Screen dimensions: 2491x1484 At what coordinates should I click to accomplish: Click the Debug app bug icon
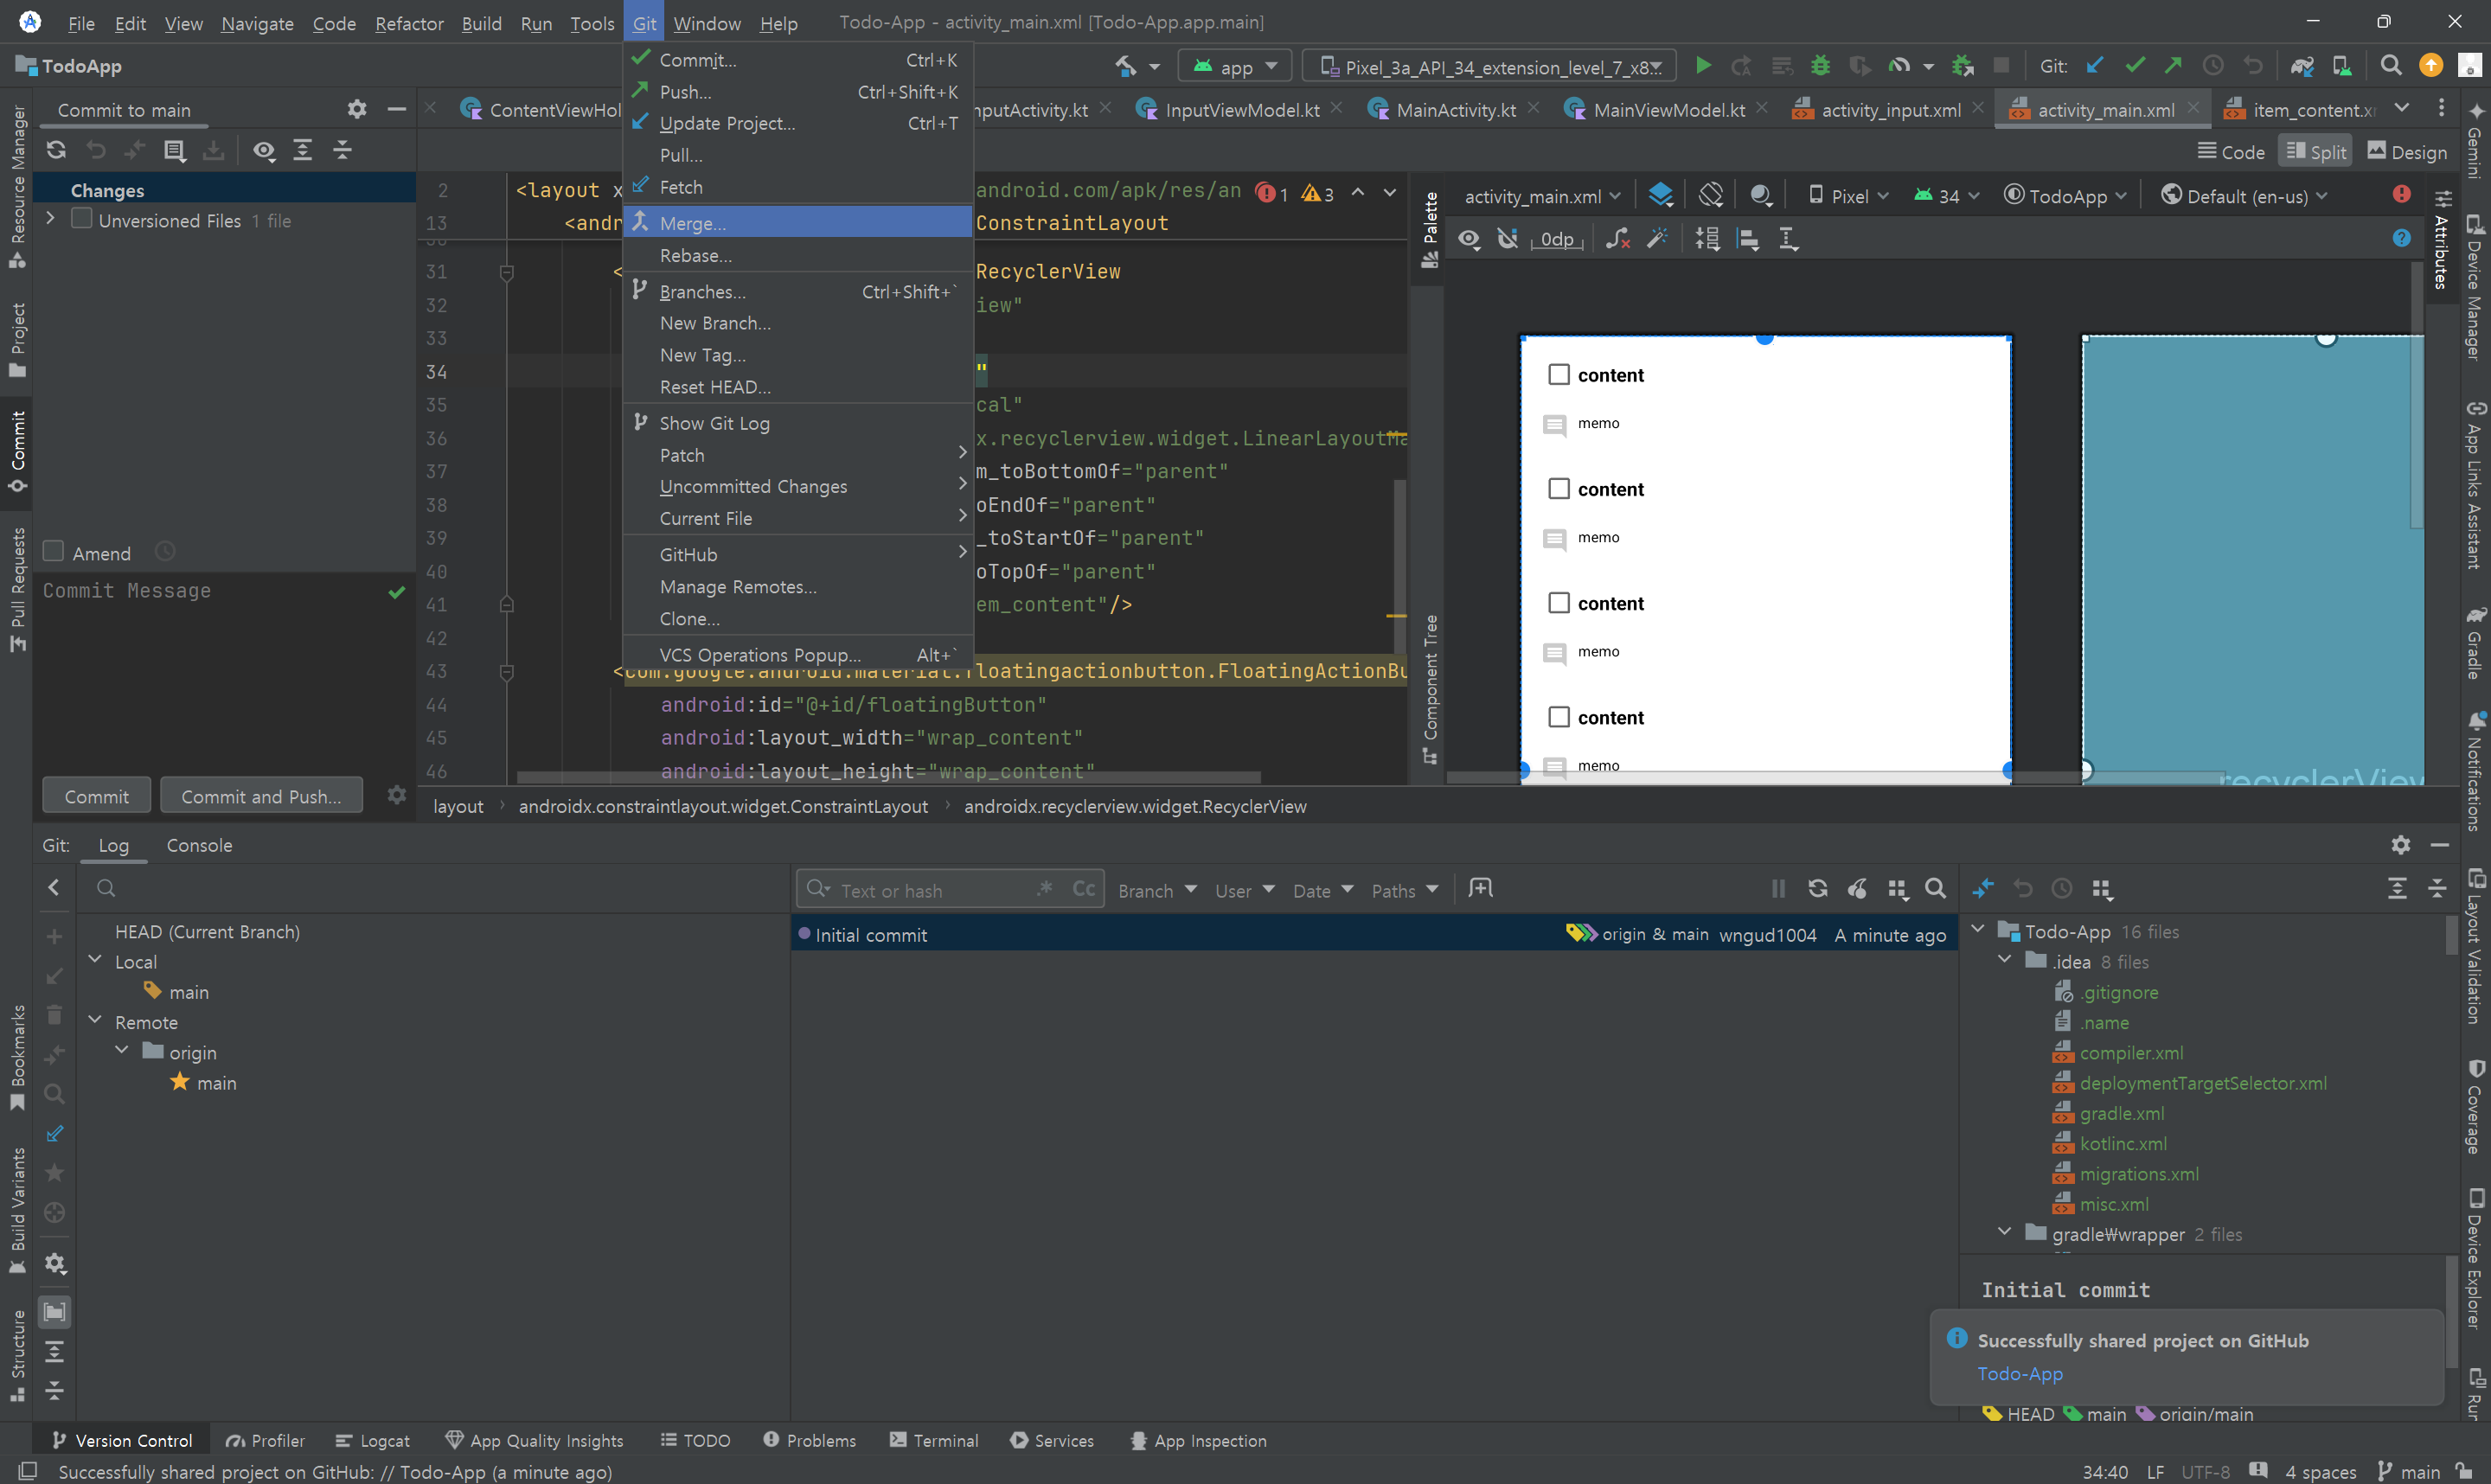1820,66
